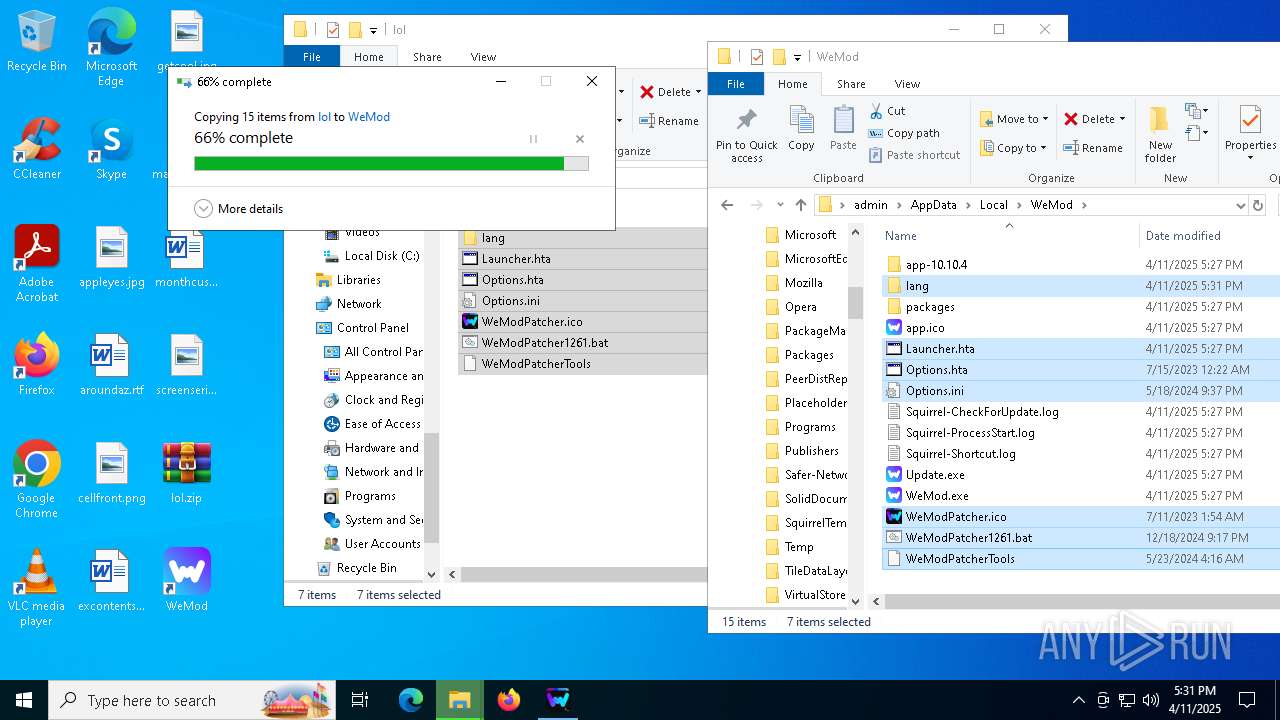Open quick access toolbar dropdown in WeMod
1280x720 pixels.
798,58
